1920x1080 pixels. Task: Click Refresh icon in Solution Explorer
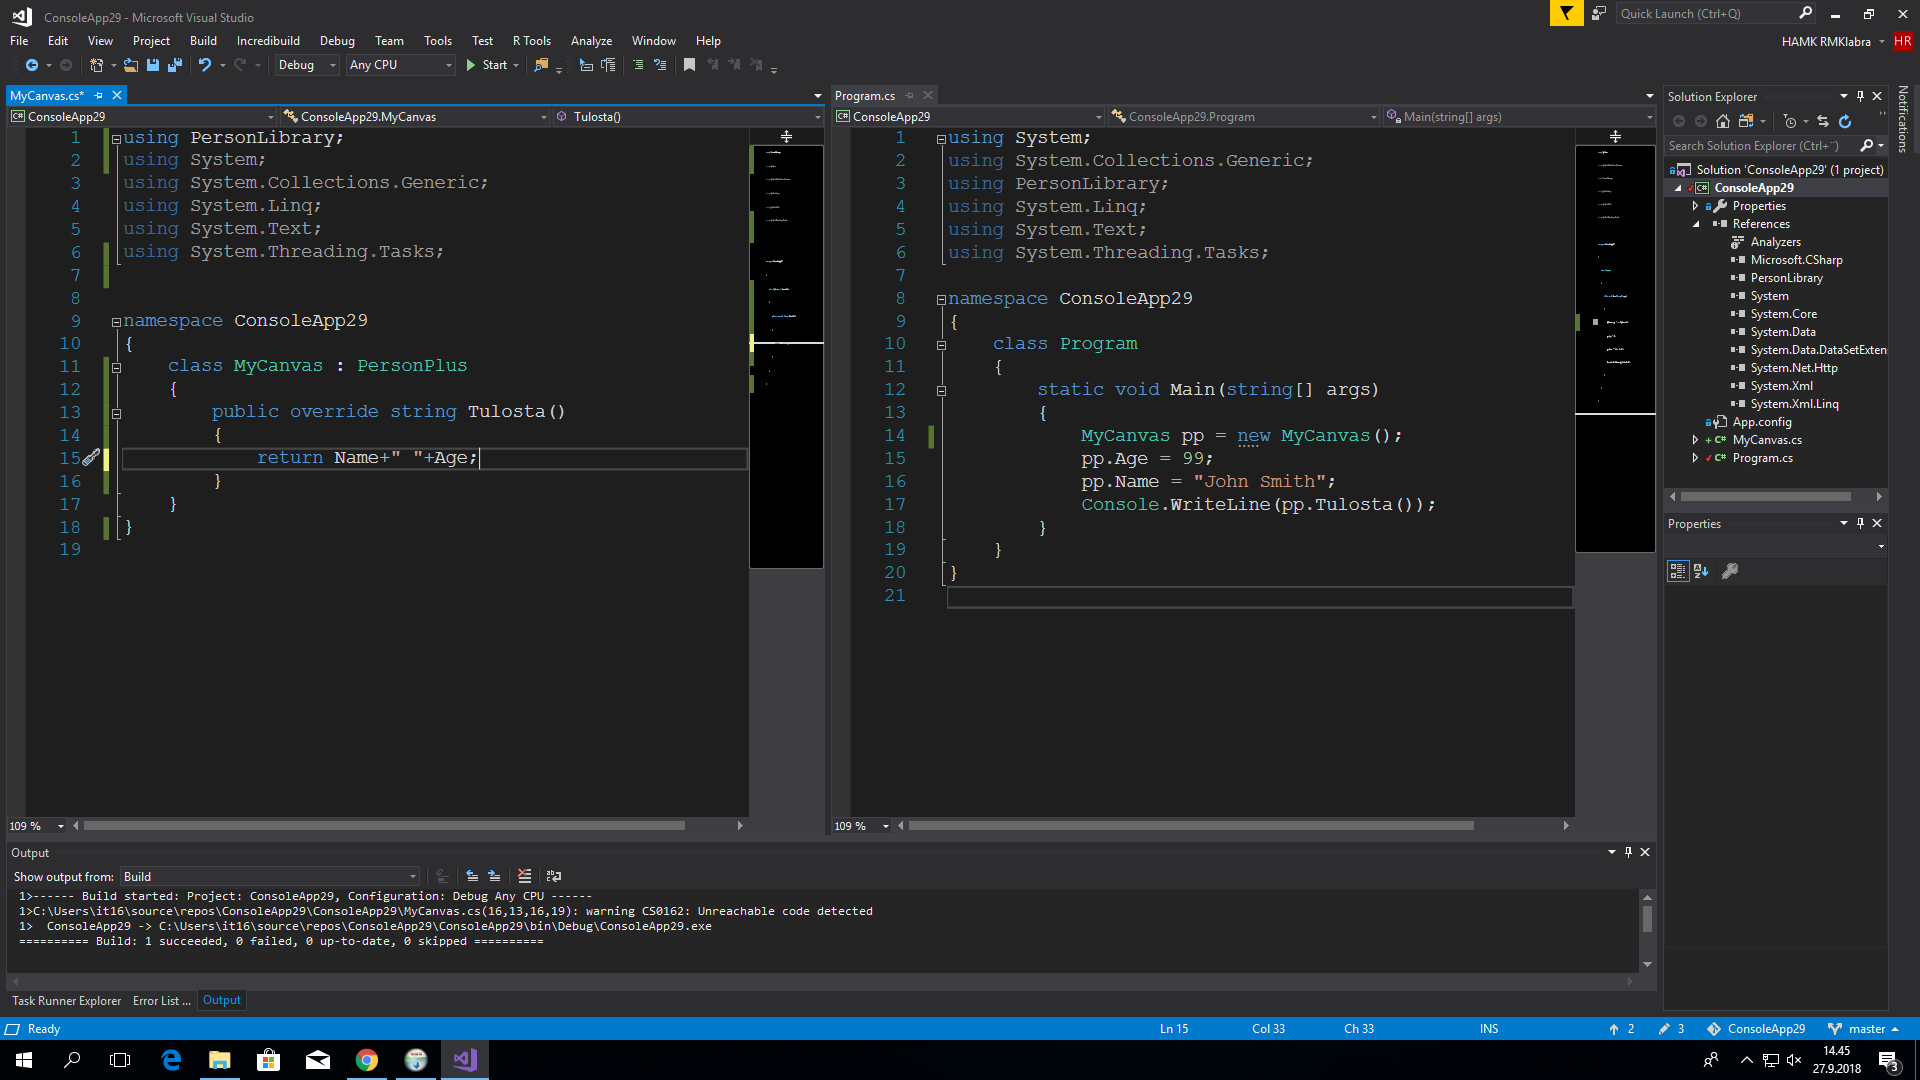[1845, 121]
